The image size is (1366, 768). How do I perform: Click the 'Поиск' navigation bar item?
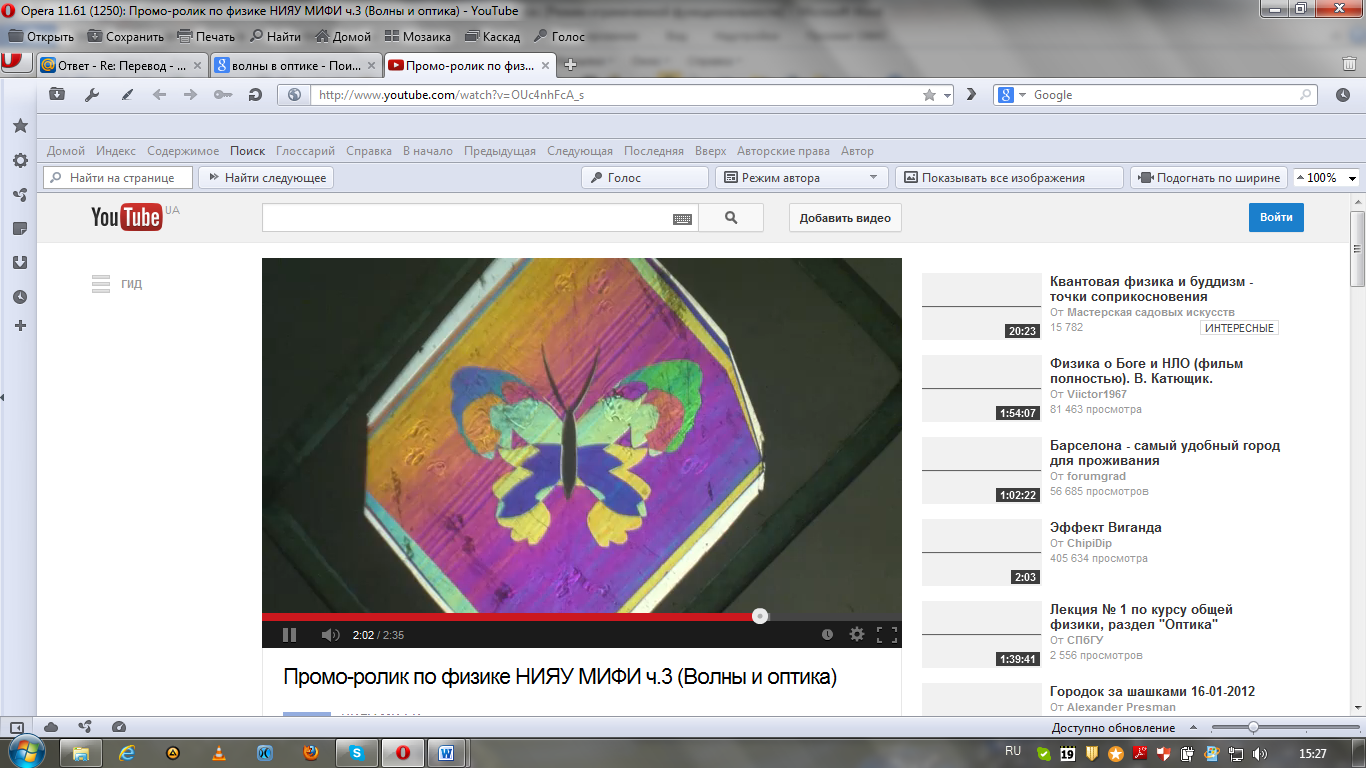click(x=247, y=151)
